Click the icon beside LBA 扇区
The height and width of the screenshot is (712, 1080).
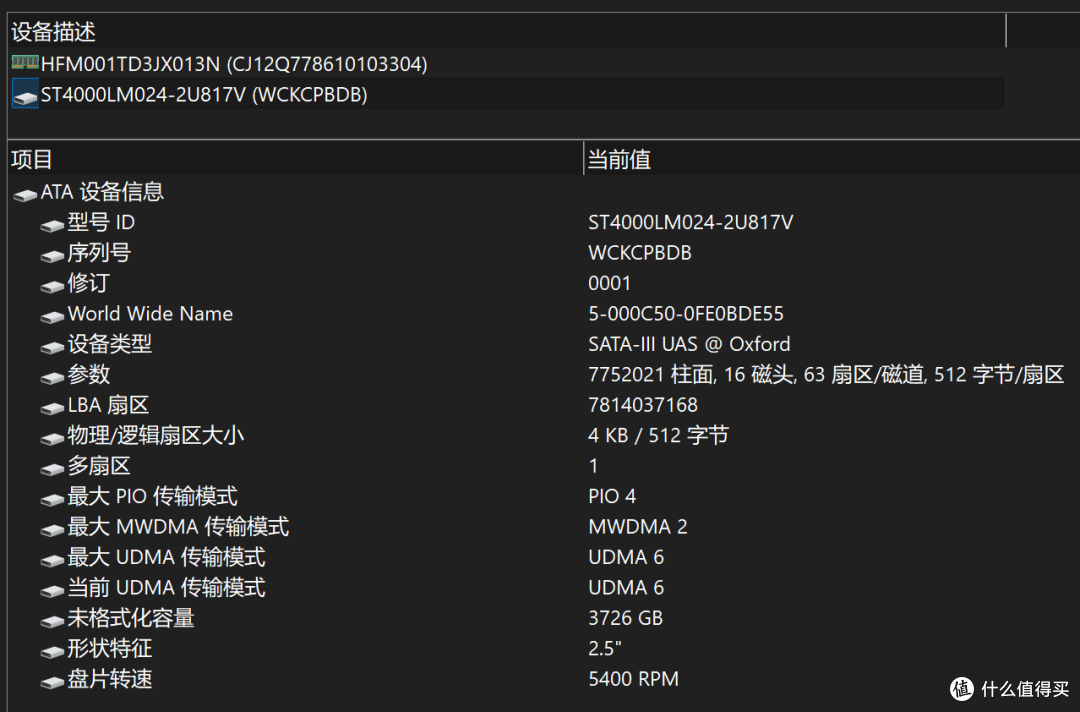[52, 408]
